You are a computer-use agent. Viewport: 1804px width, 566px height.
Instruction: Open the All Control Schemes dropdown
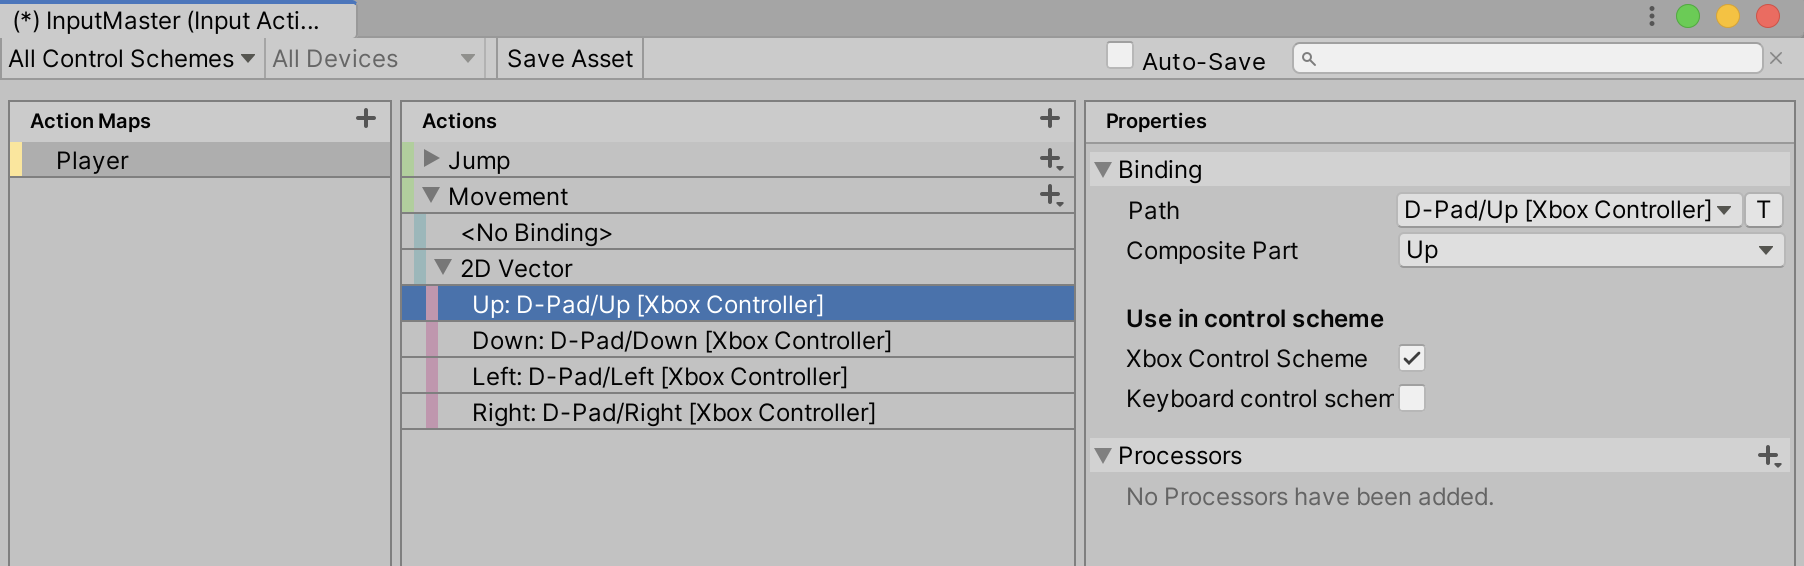(x=131, y=59)
